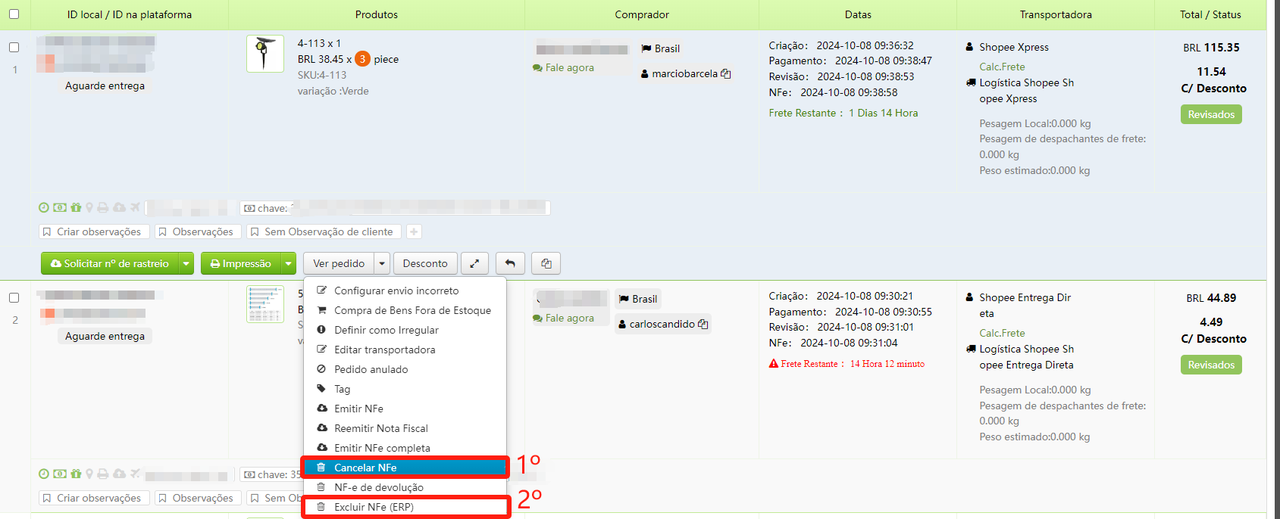This screenshot has height=519, width=1280.
Task: Click the clock status icon in order 1
Action: point(44,208)
